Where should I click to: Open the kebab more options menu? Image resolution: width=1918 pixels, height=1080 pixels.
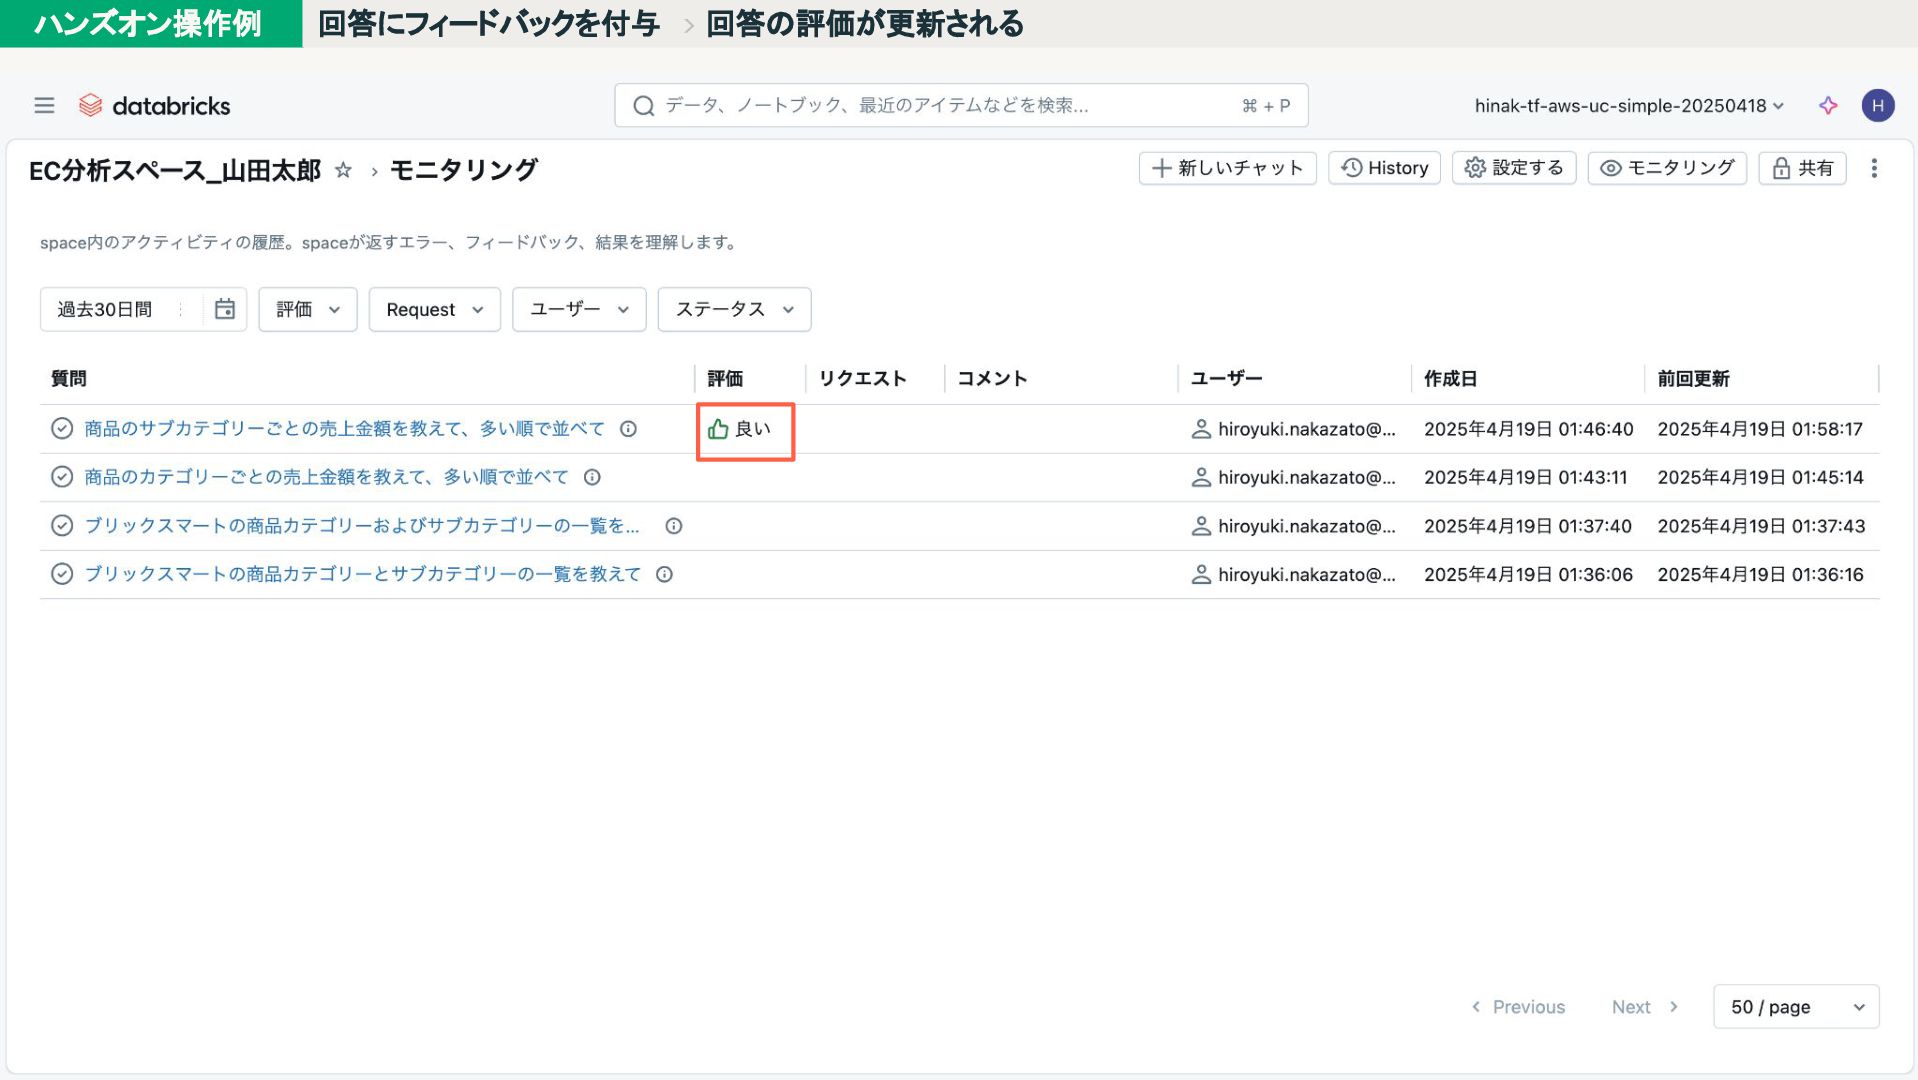pyautogui.click(x=1874, y=169)
